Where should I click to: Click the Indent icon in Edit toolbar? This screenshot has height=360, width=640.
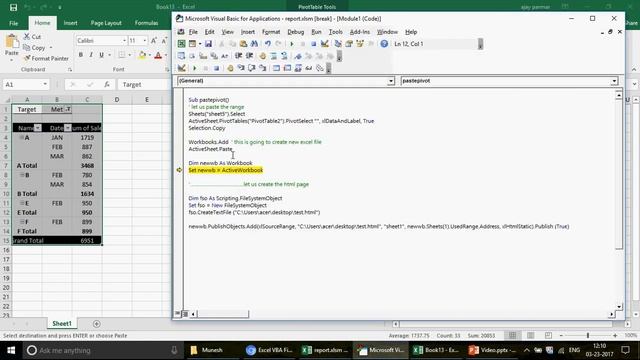[x=238, y=56]
